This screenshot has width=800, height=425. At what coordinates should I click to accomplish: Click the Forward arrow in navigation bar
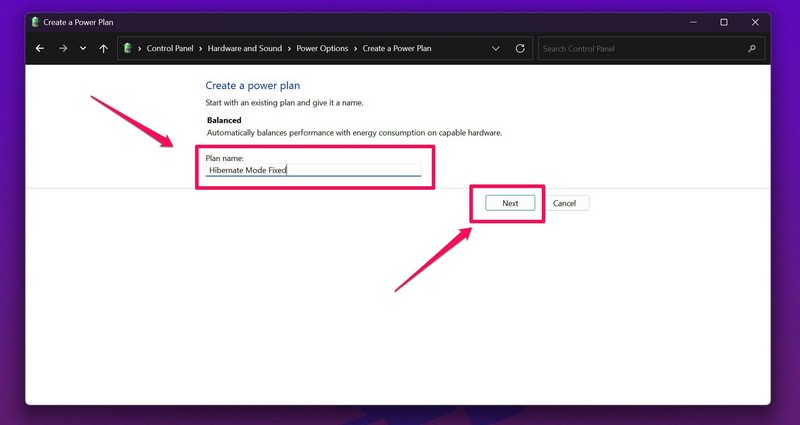(62, 48)
